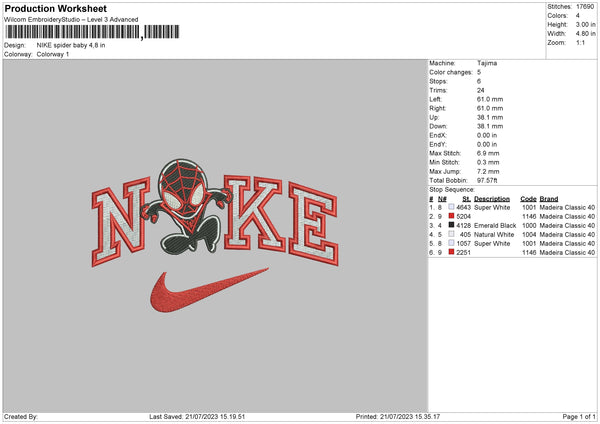This screenshot has width=600, height=424.
Task: Click stitch count '2251' in stop row 6
Action: pyautogui.click(x=463, y=253)
